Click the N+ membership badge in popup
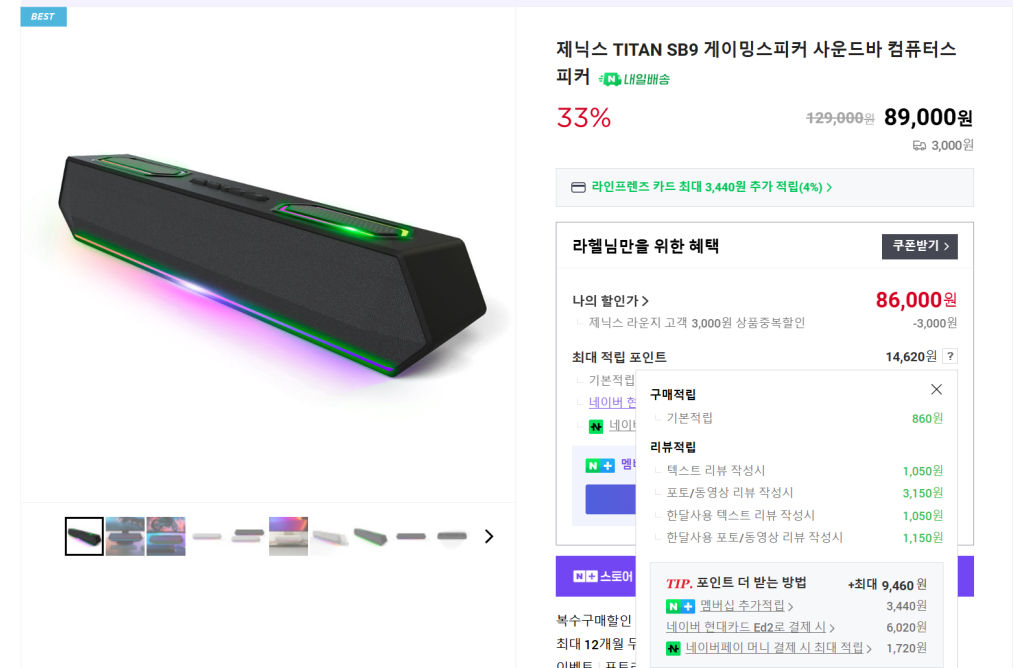Viewport: 1024px width, 668px height. click(x=680, y=606)
